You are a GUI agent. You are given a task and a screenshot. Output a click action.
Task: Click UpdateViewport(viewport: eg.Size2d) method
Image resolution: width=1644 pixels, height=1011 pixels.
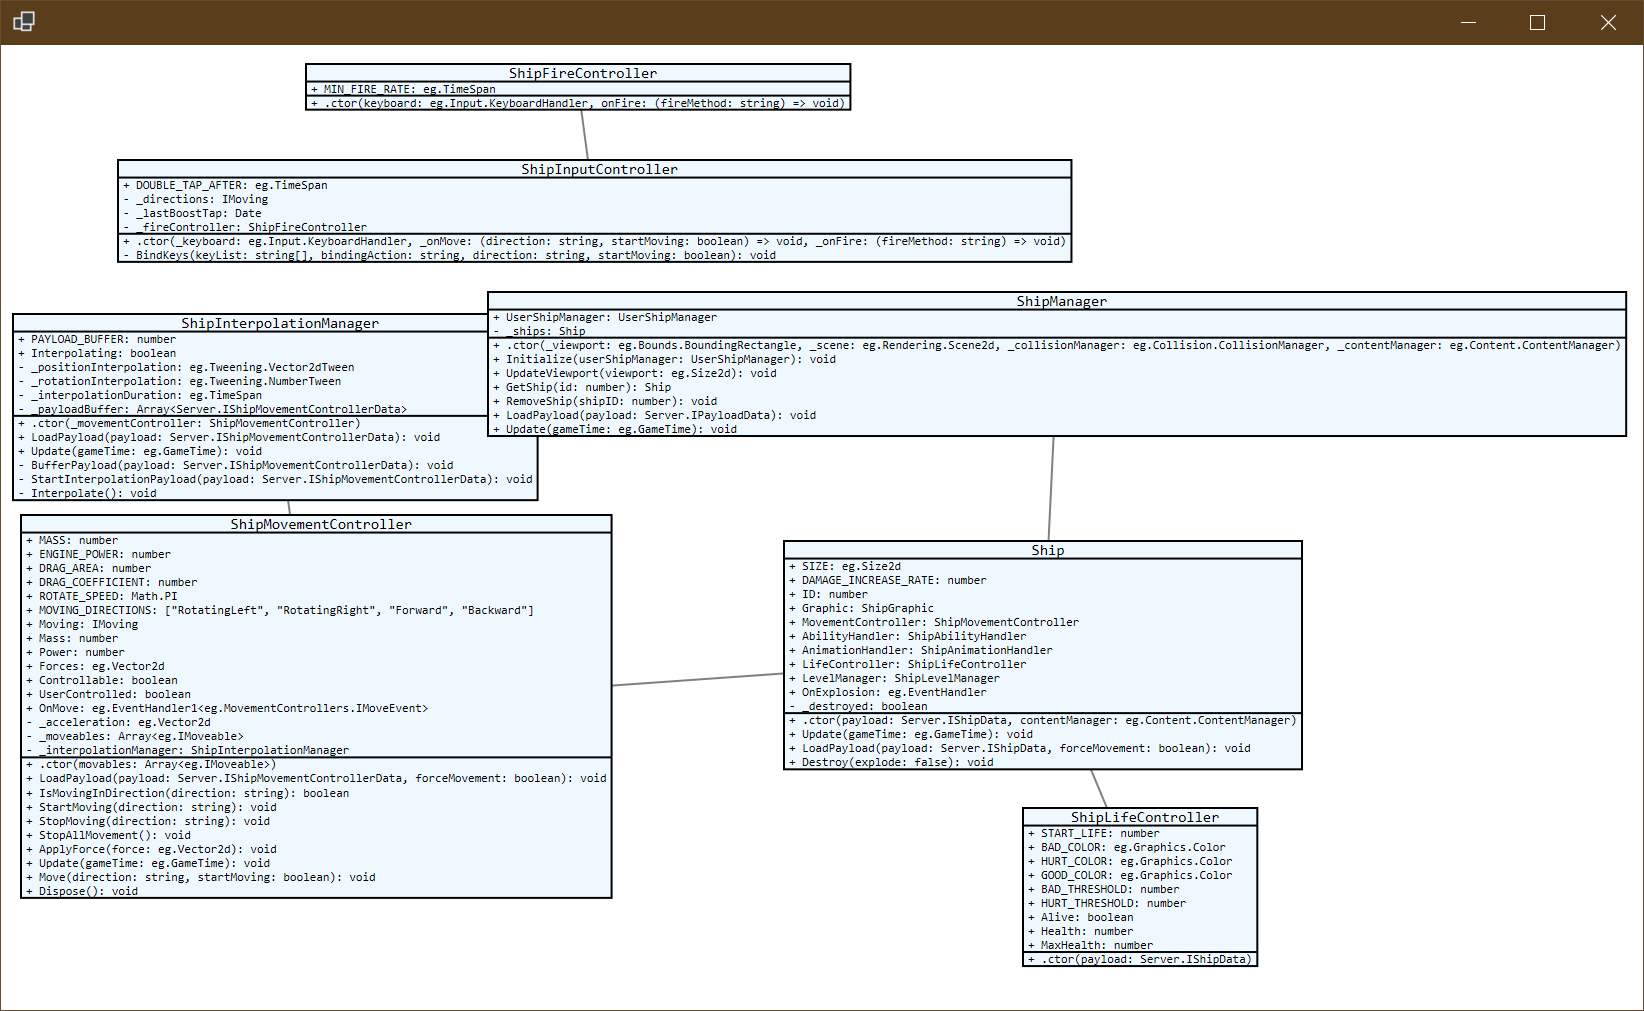pos(634,373)
